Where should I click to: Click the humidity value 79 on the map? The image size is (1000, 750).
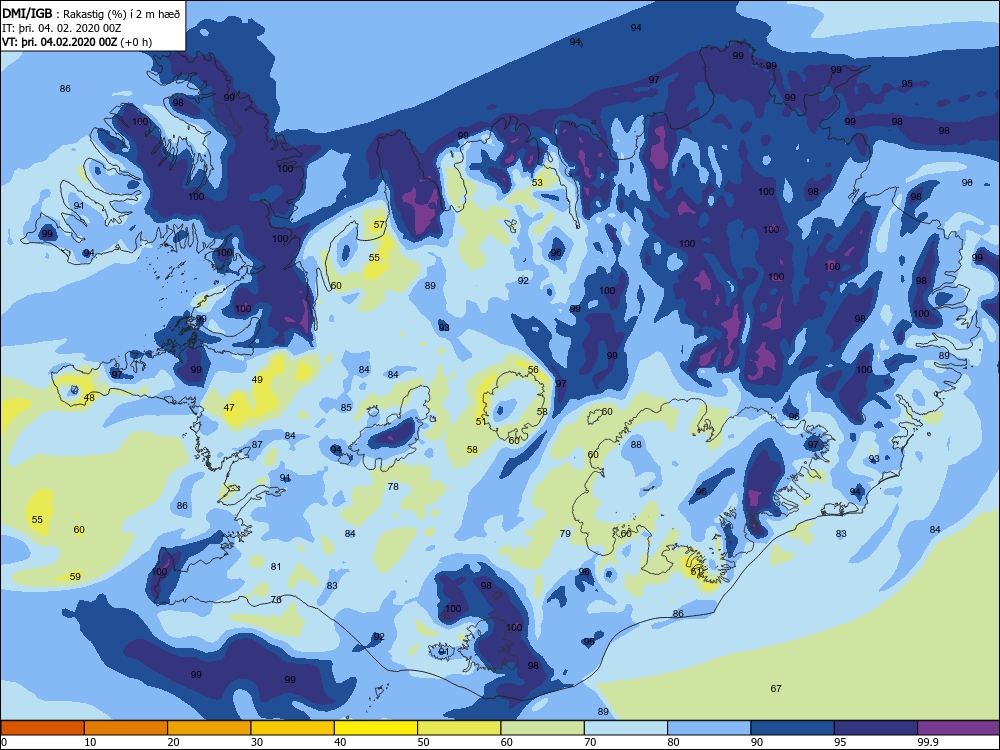565,533
